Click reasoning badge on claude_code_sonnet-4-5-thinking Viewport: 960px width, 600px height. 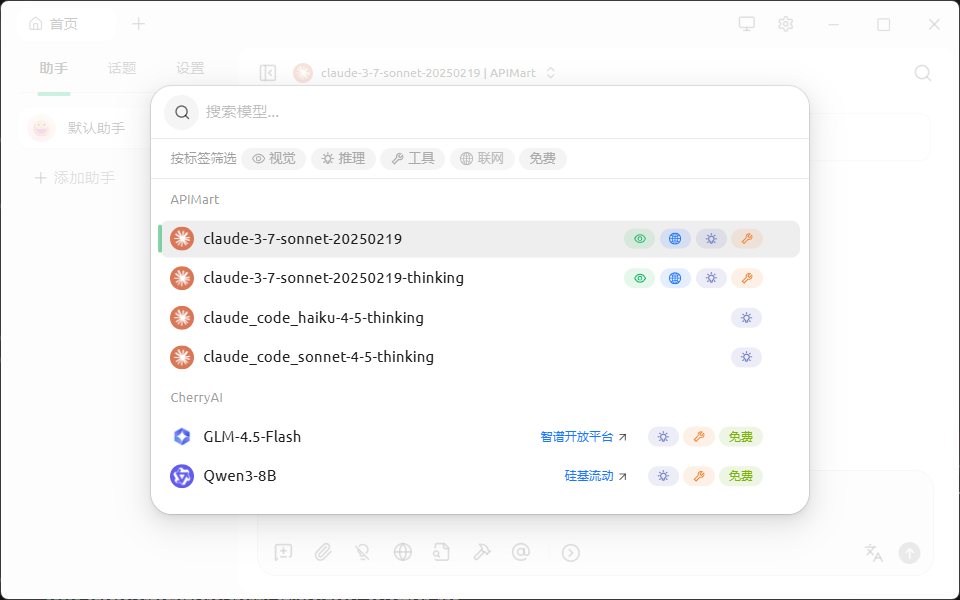(x=746, y=357)
